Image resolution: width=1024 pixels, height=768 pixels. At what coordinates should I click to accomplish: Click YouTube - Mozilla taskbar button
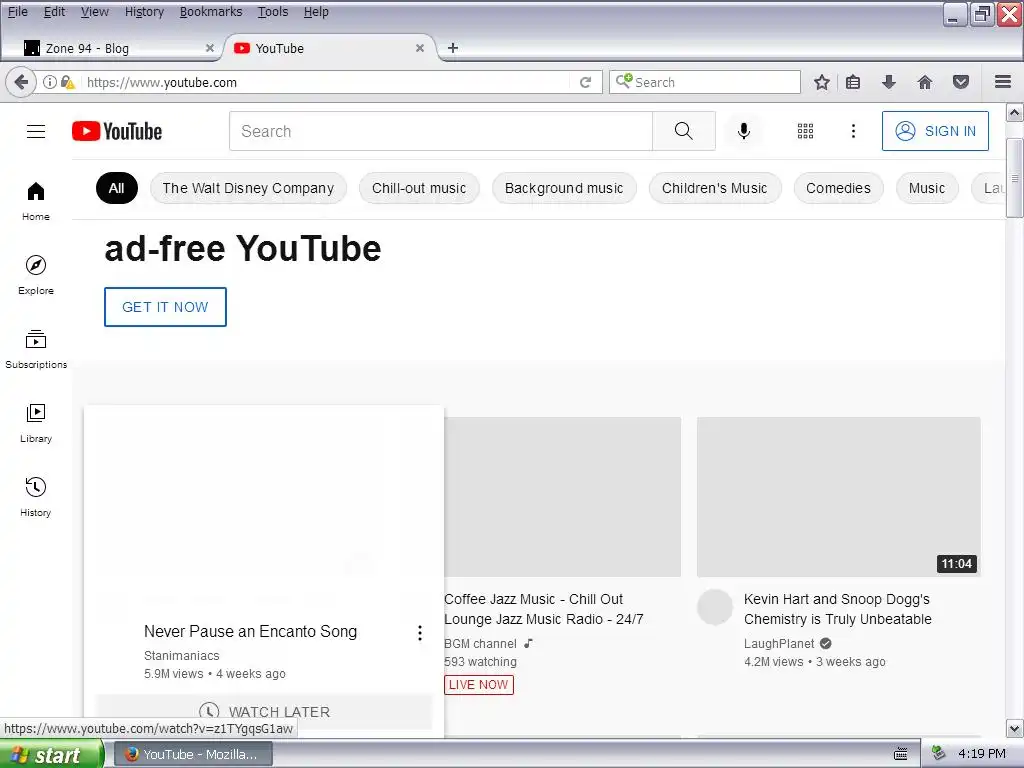tap(193, 754)
